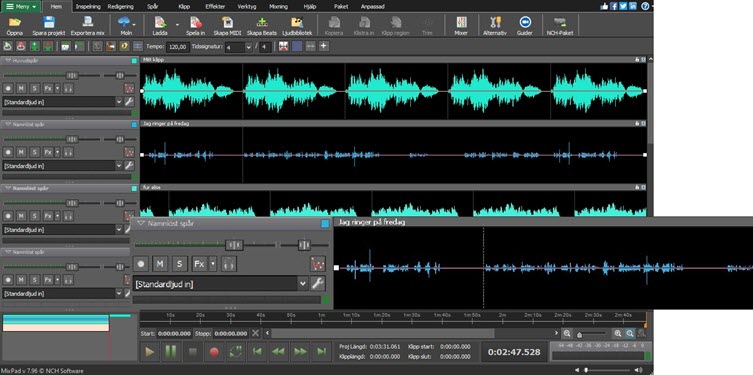Toggle the metronome icon next to the Tidssignatur fields
Screen dimensions: 753x375
coord(283,46)
